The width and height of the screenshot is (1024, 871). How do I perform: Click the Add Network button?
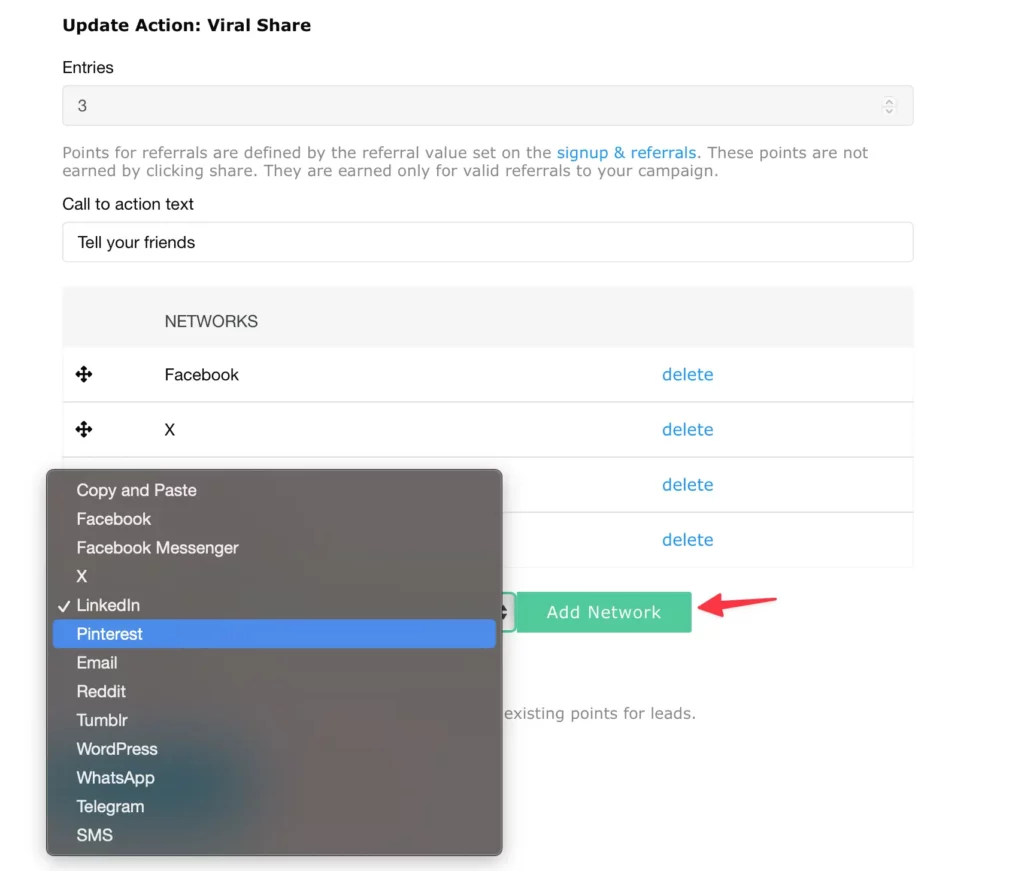click(x=603, y=612)
